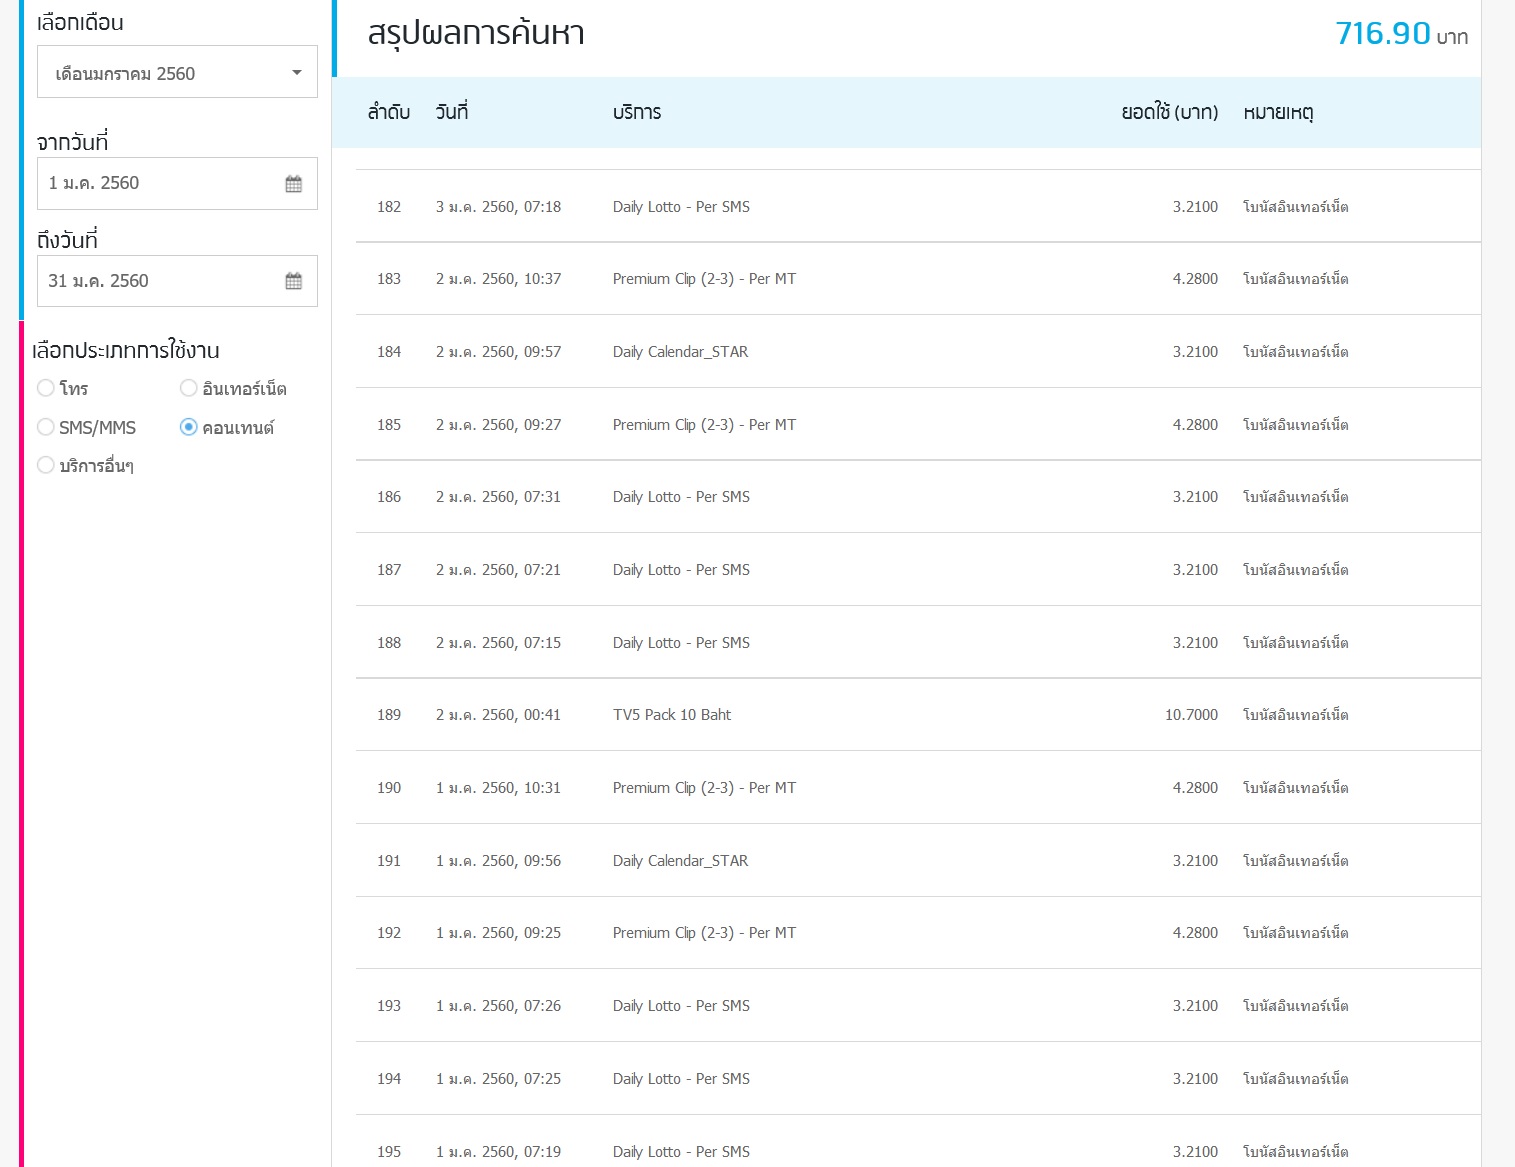Click the date 2 ม.ค. 2560, 07:21

[x=499, y=570]
